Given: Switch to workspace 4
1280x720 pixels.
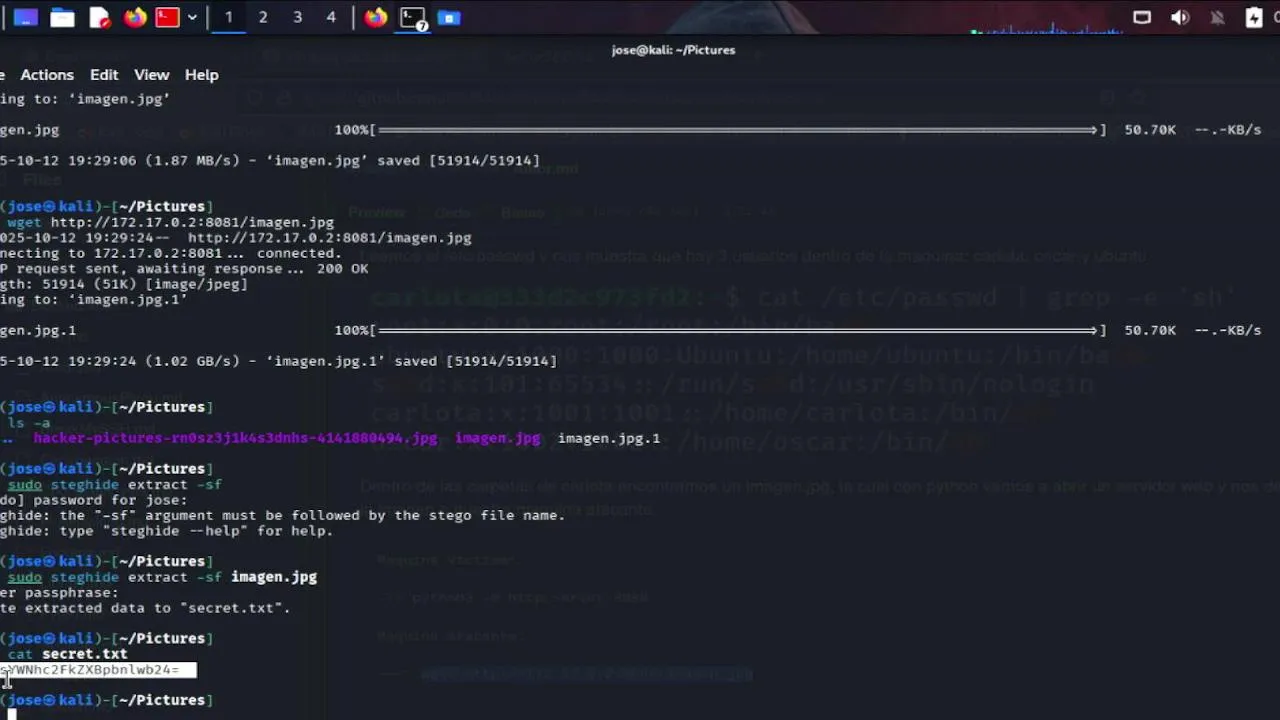Looking at the screenshot, I should 331,17.
